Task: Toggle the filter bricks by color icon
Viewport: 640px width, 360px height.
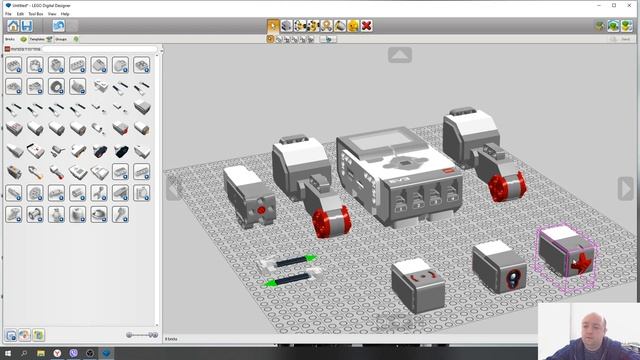Action: 24,336
